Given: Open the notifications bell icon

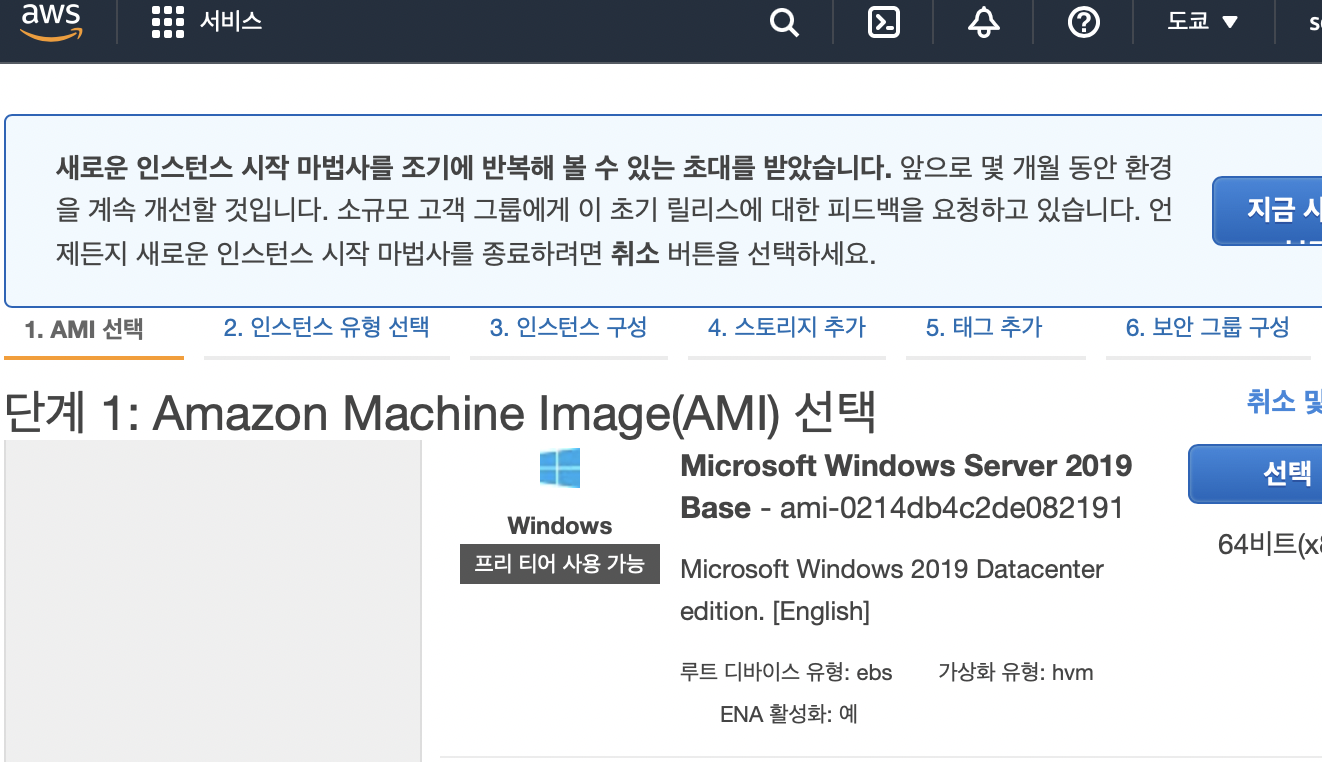Looking at the screenshot, I should coord(984,22).
